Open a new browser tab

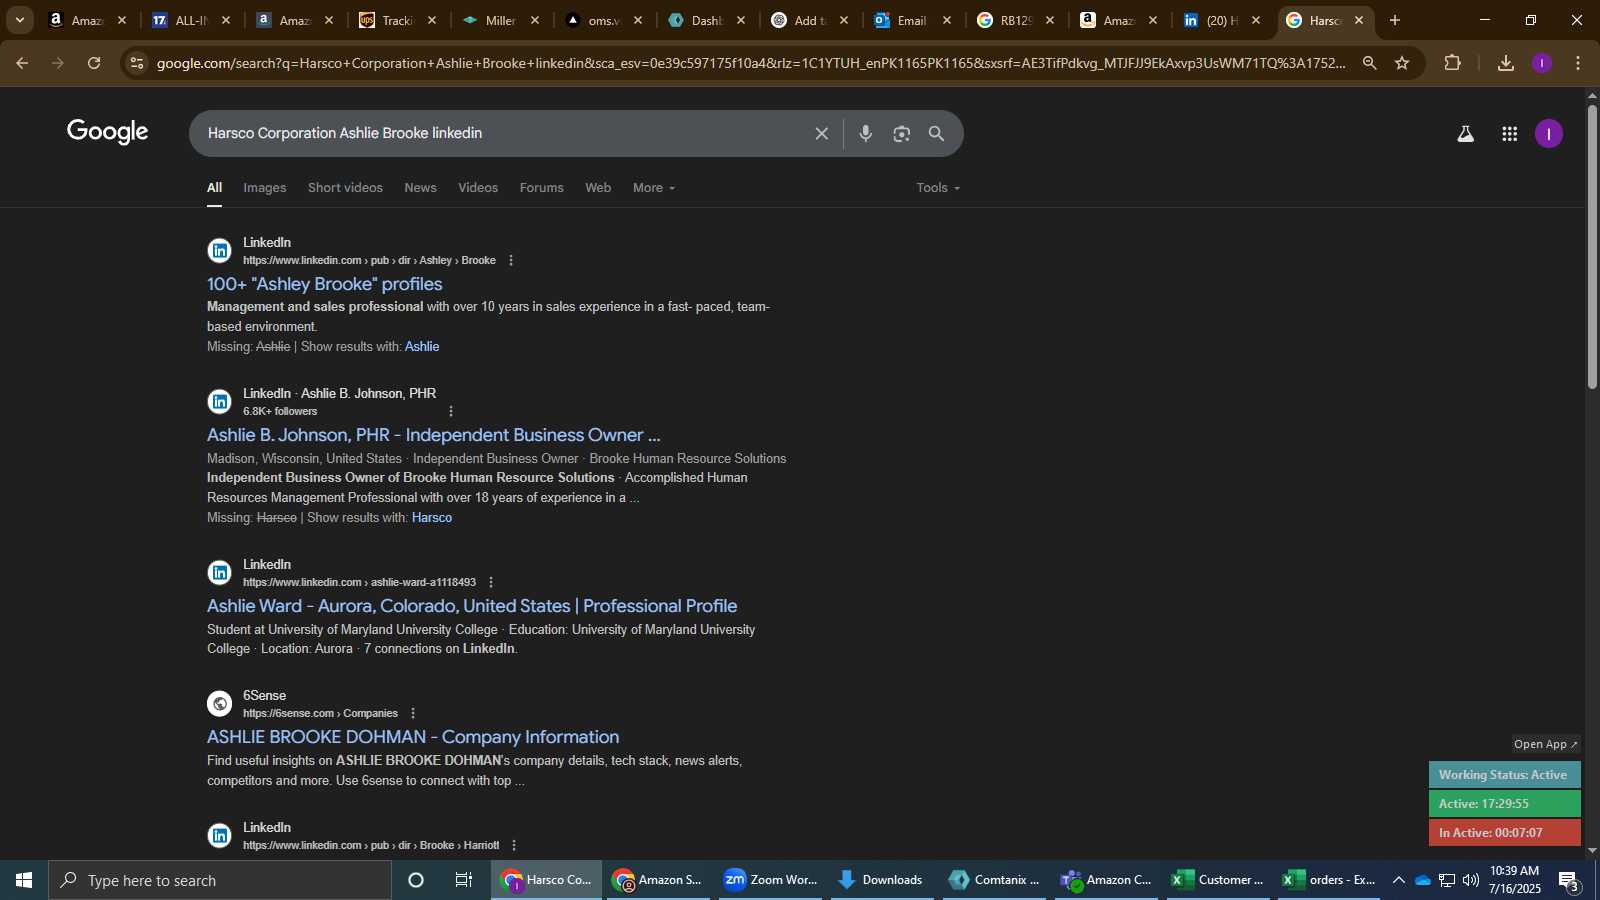[x=1395, y=20]
